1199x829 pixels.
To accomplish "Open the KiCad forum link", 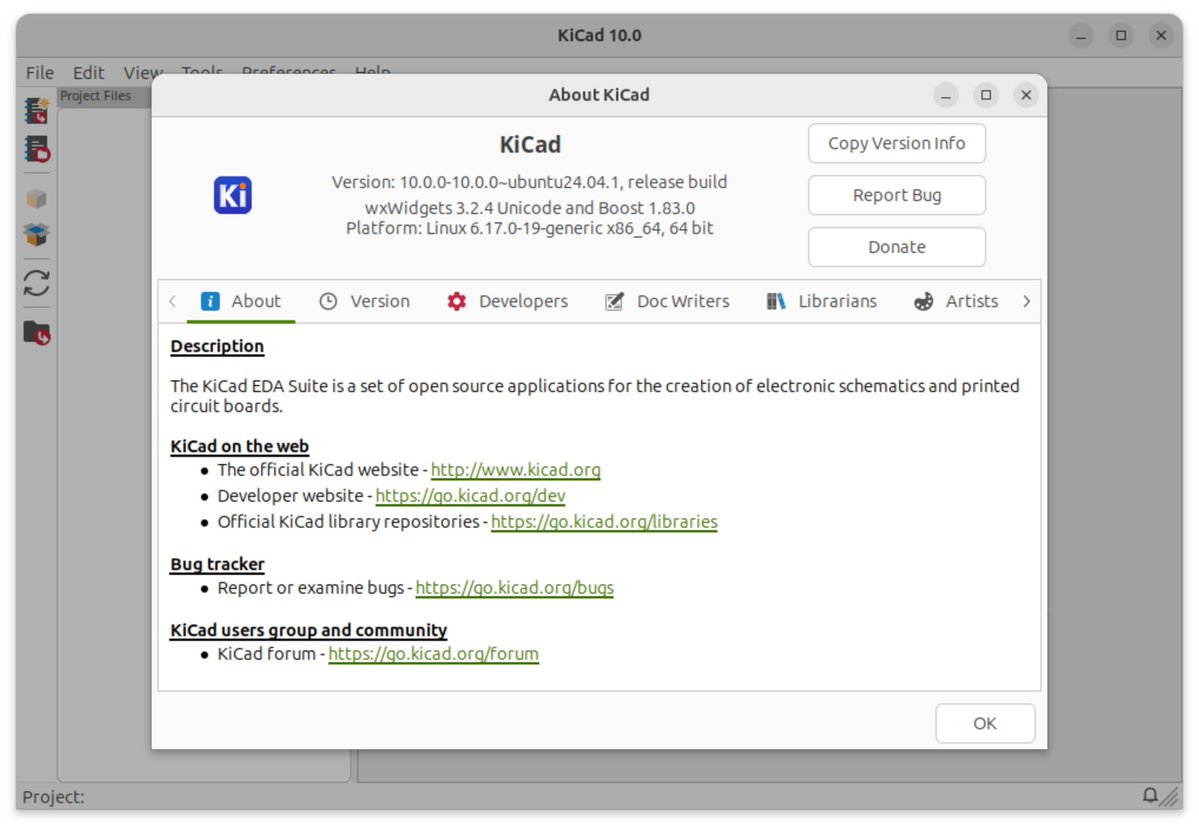I will (433, 653).
